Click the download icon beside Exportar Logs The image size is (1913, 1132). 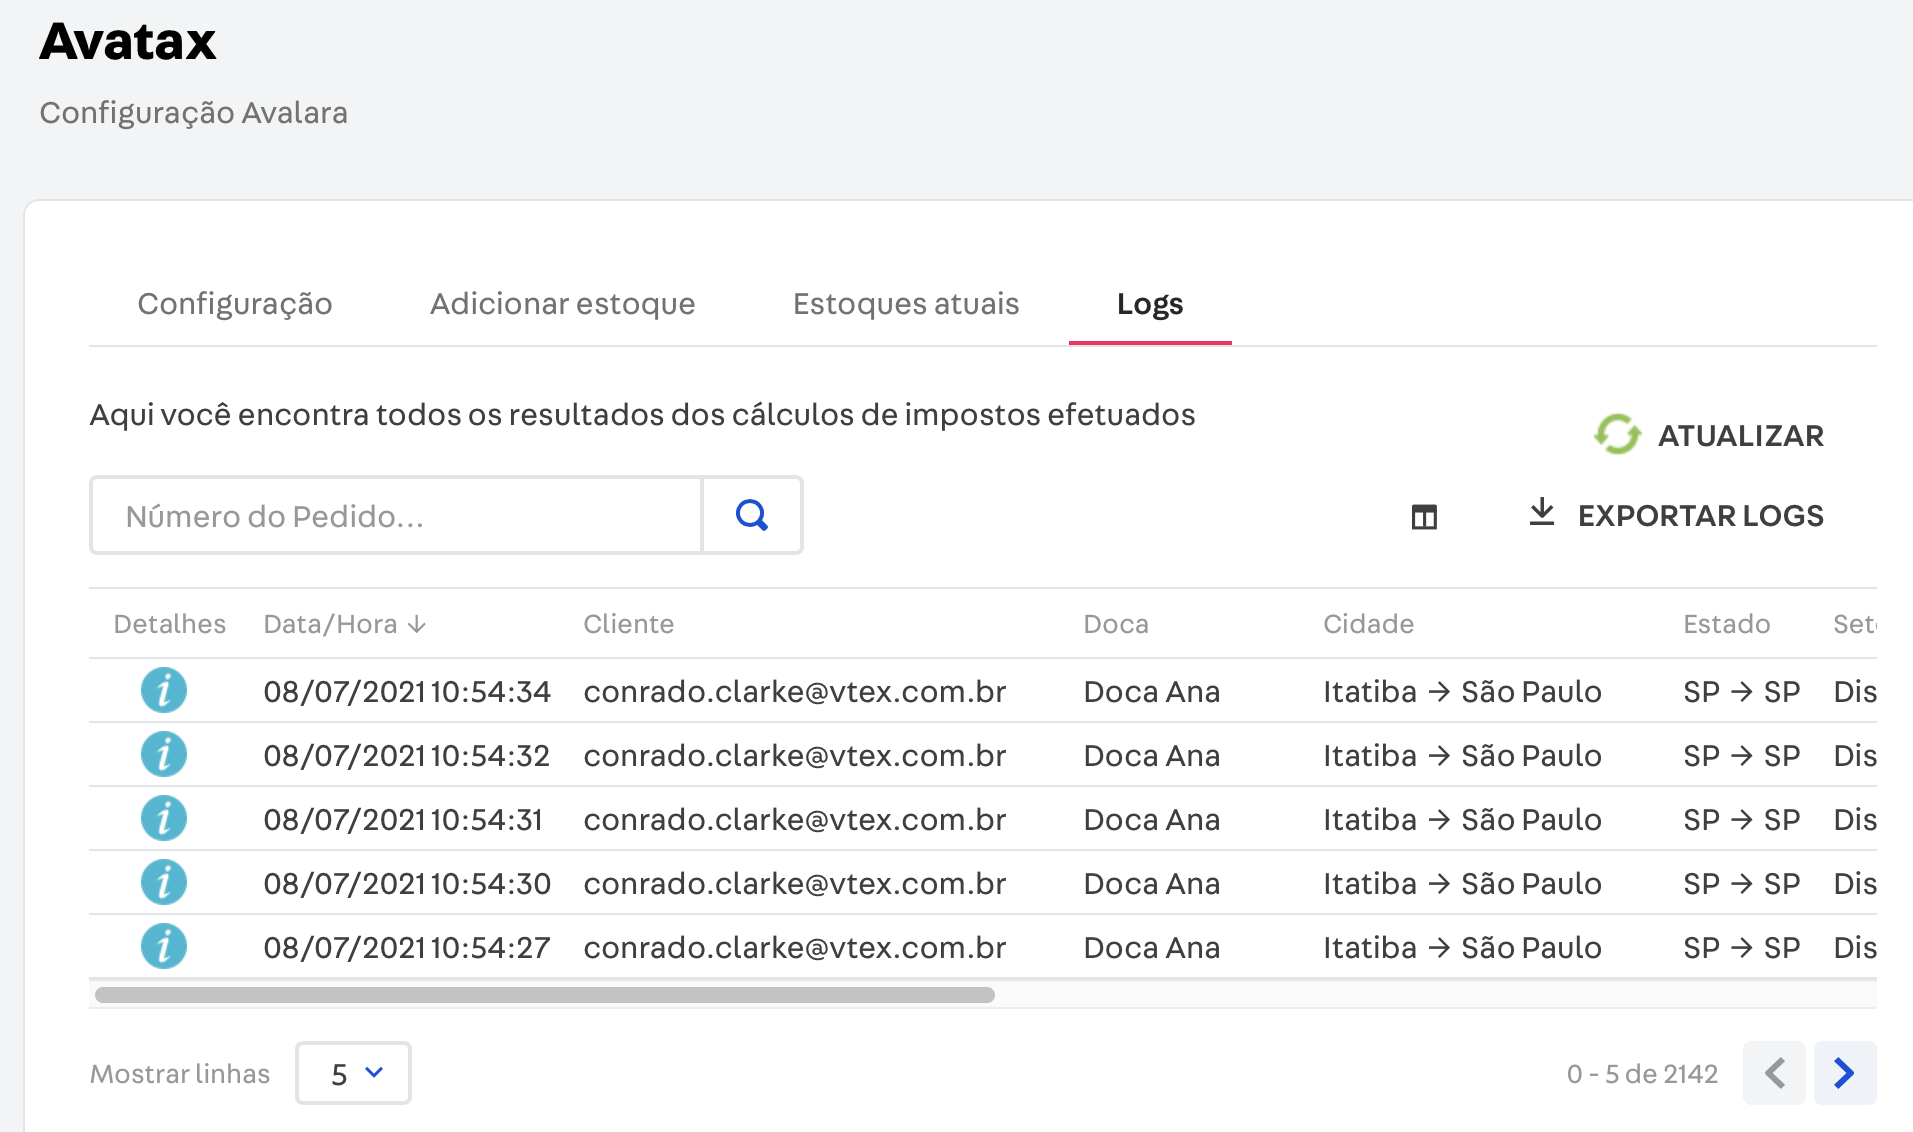[x=1542, y=514]
